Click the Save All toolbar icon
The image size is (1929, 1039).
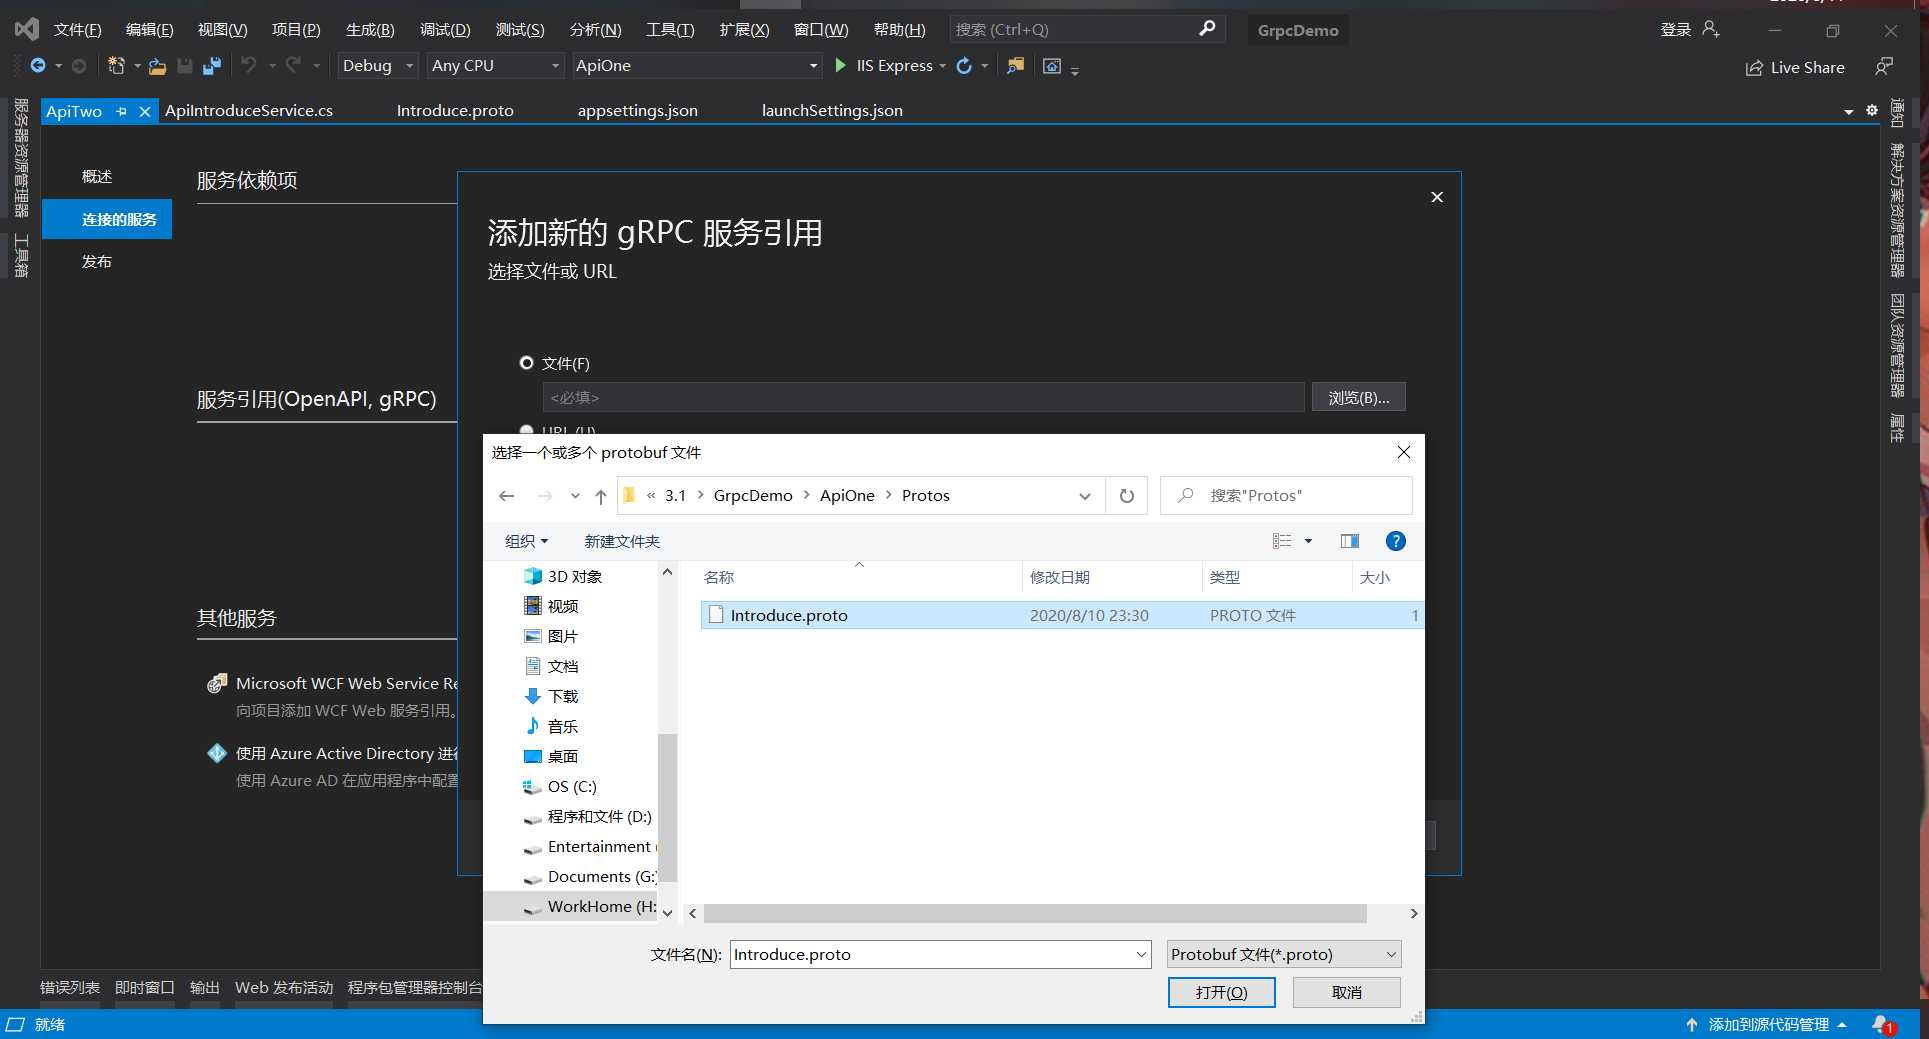pos(212,66)
